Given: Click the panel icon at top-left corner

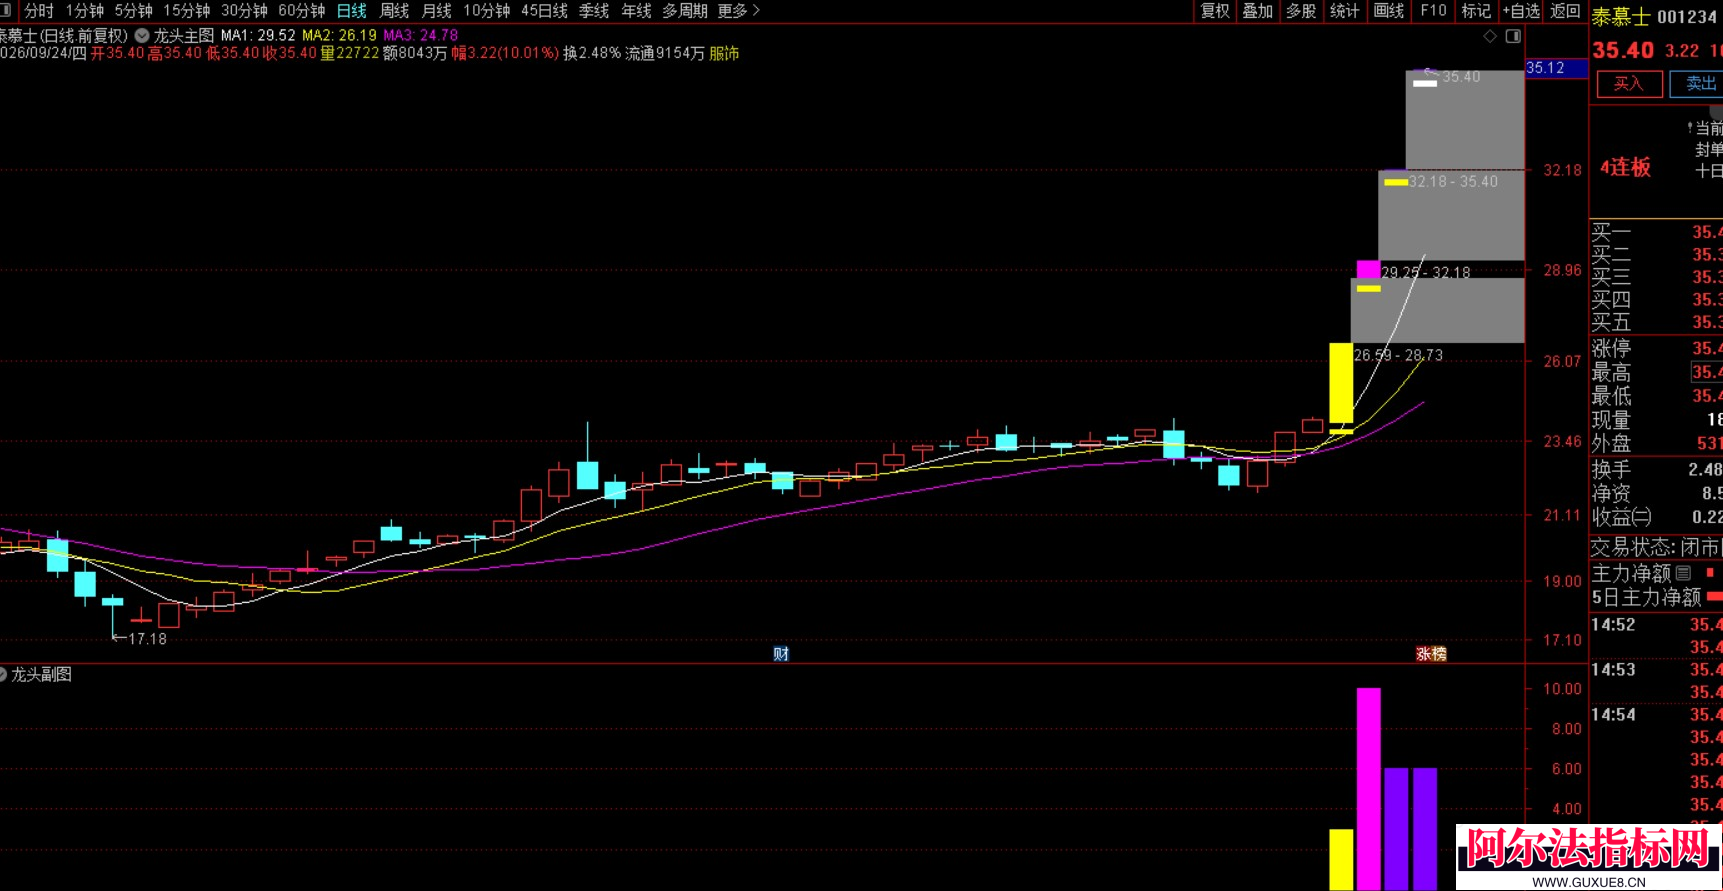Looking at the screenshot, I should [x=5, y=10].
